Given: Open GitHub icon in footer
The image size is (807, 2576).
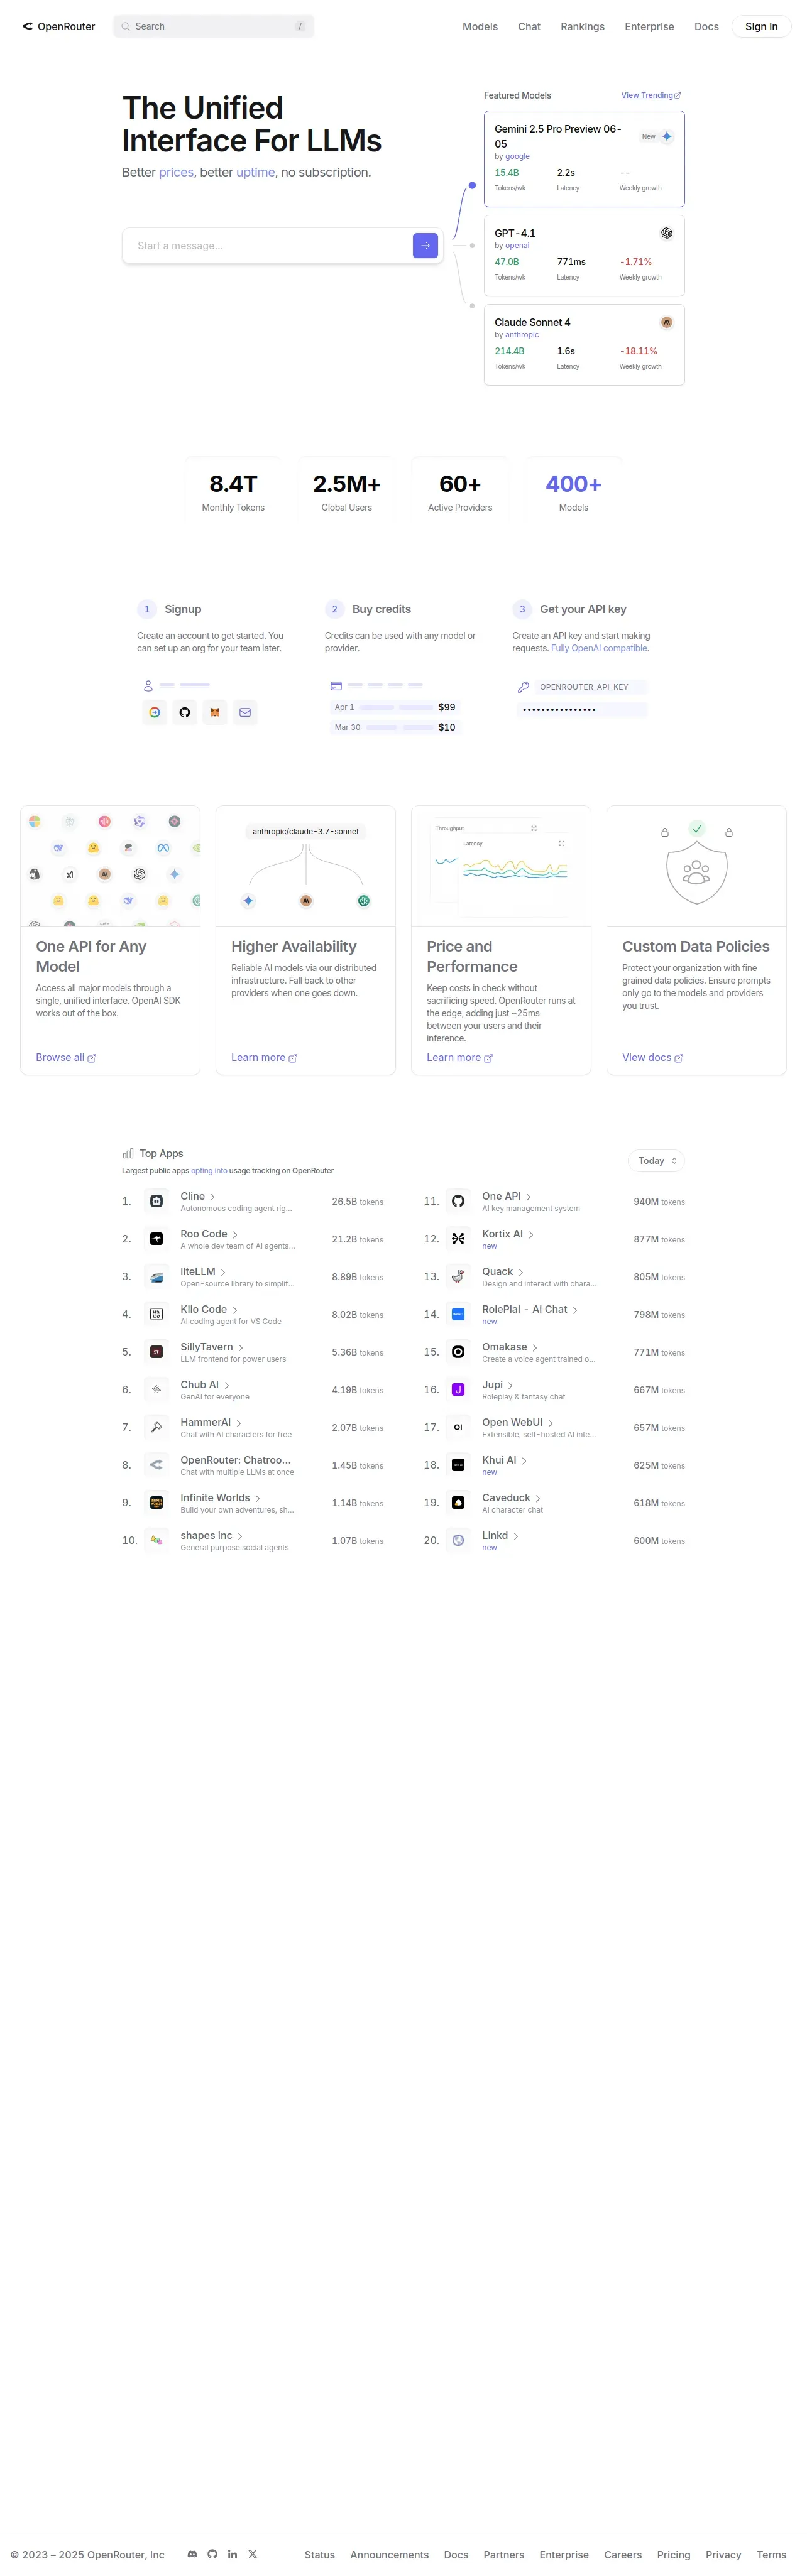Looking at the screenshot, I should click(212, 2553).
